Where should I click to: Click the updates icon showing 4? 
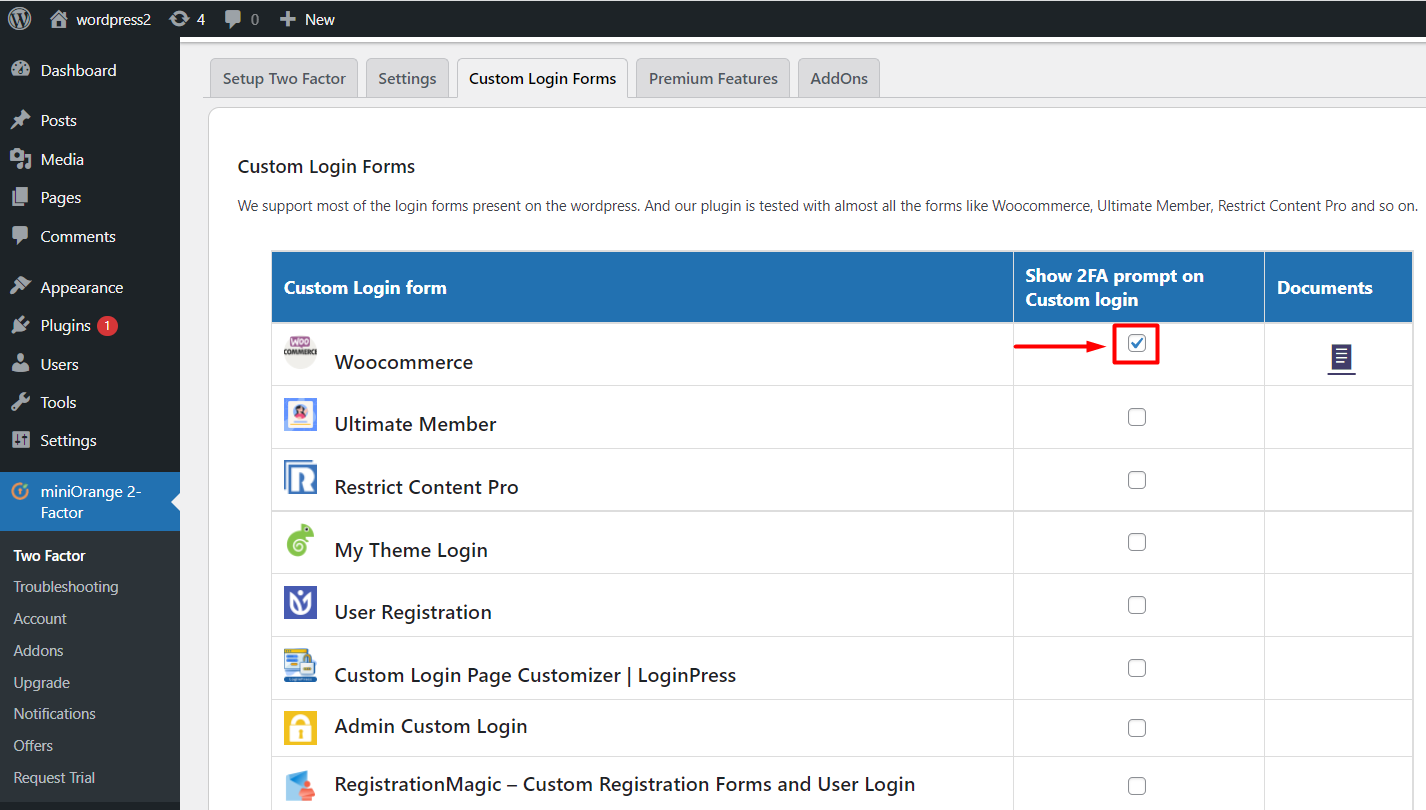click(x=180, y=19)
